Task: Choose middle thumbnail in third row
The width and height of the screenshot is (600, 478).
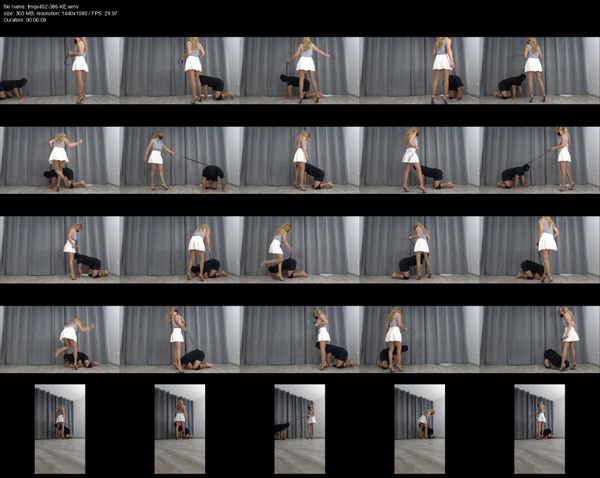Action: click(x=300, y=250)
